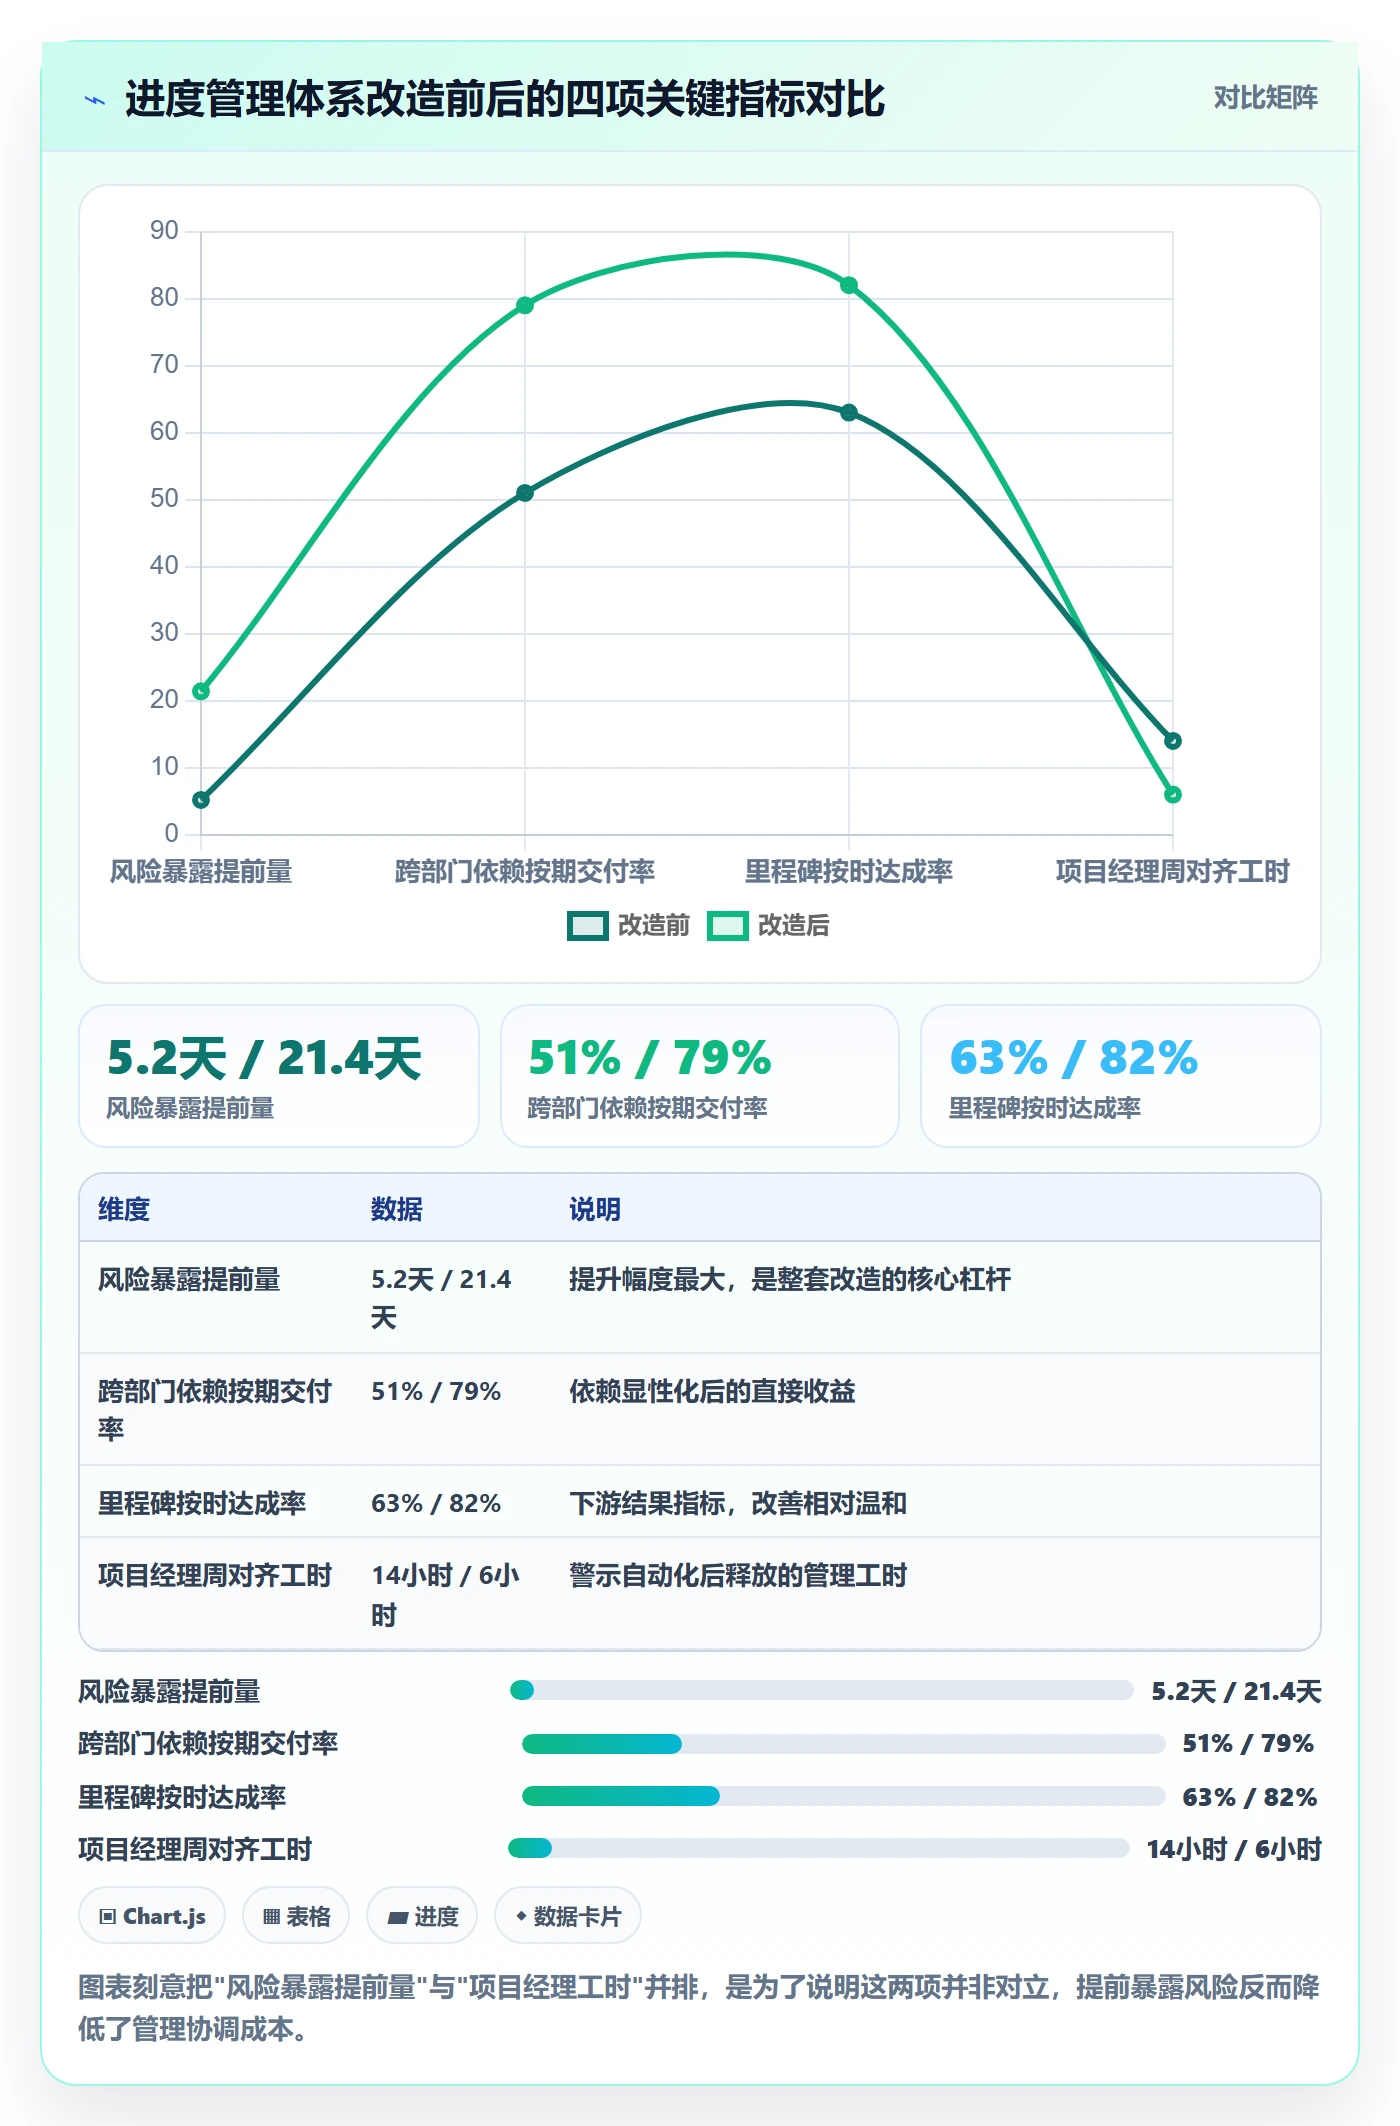Select the 63% / 82% data card
This screenshot has width=1400, height=2126.
click(x=1121, y=1076)
